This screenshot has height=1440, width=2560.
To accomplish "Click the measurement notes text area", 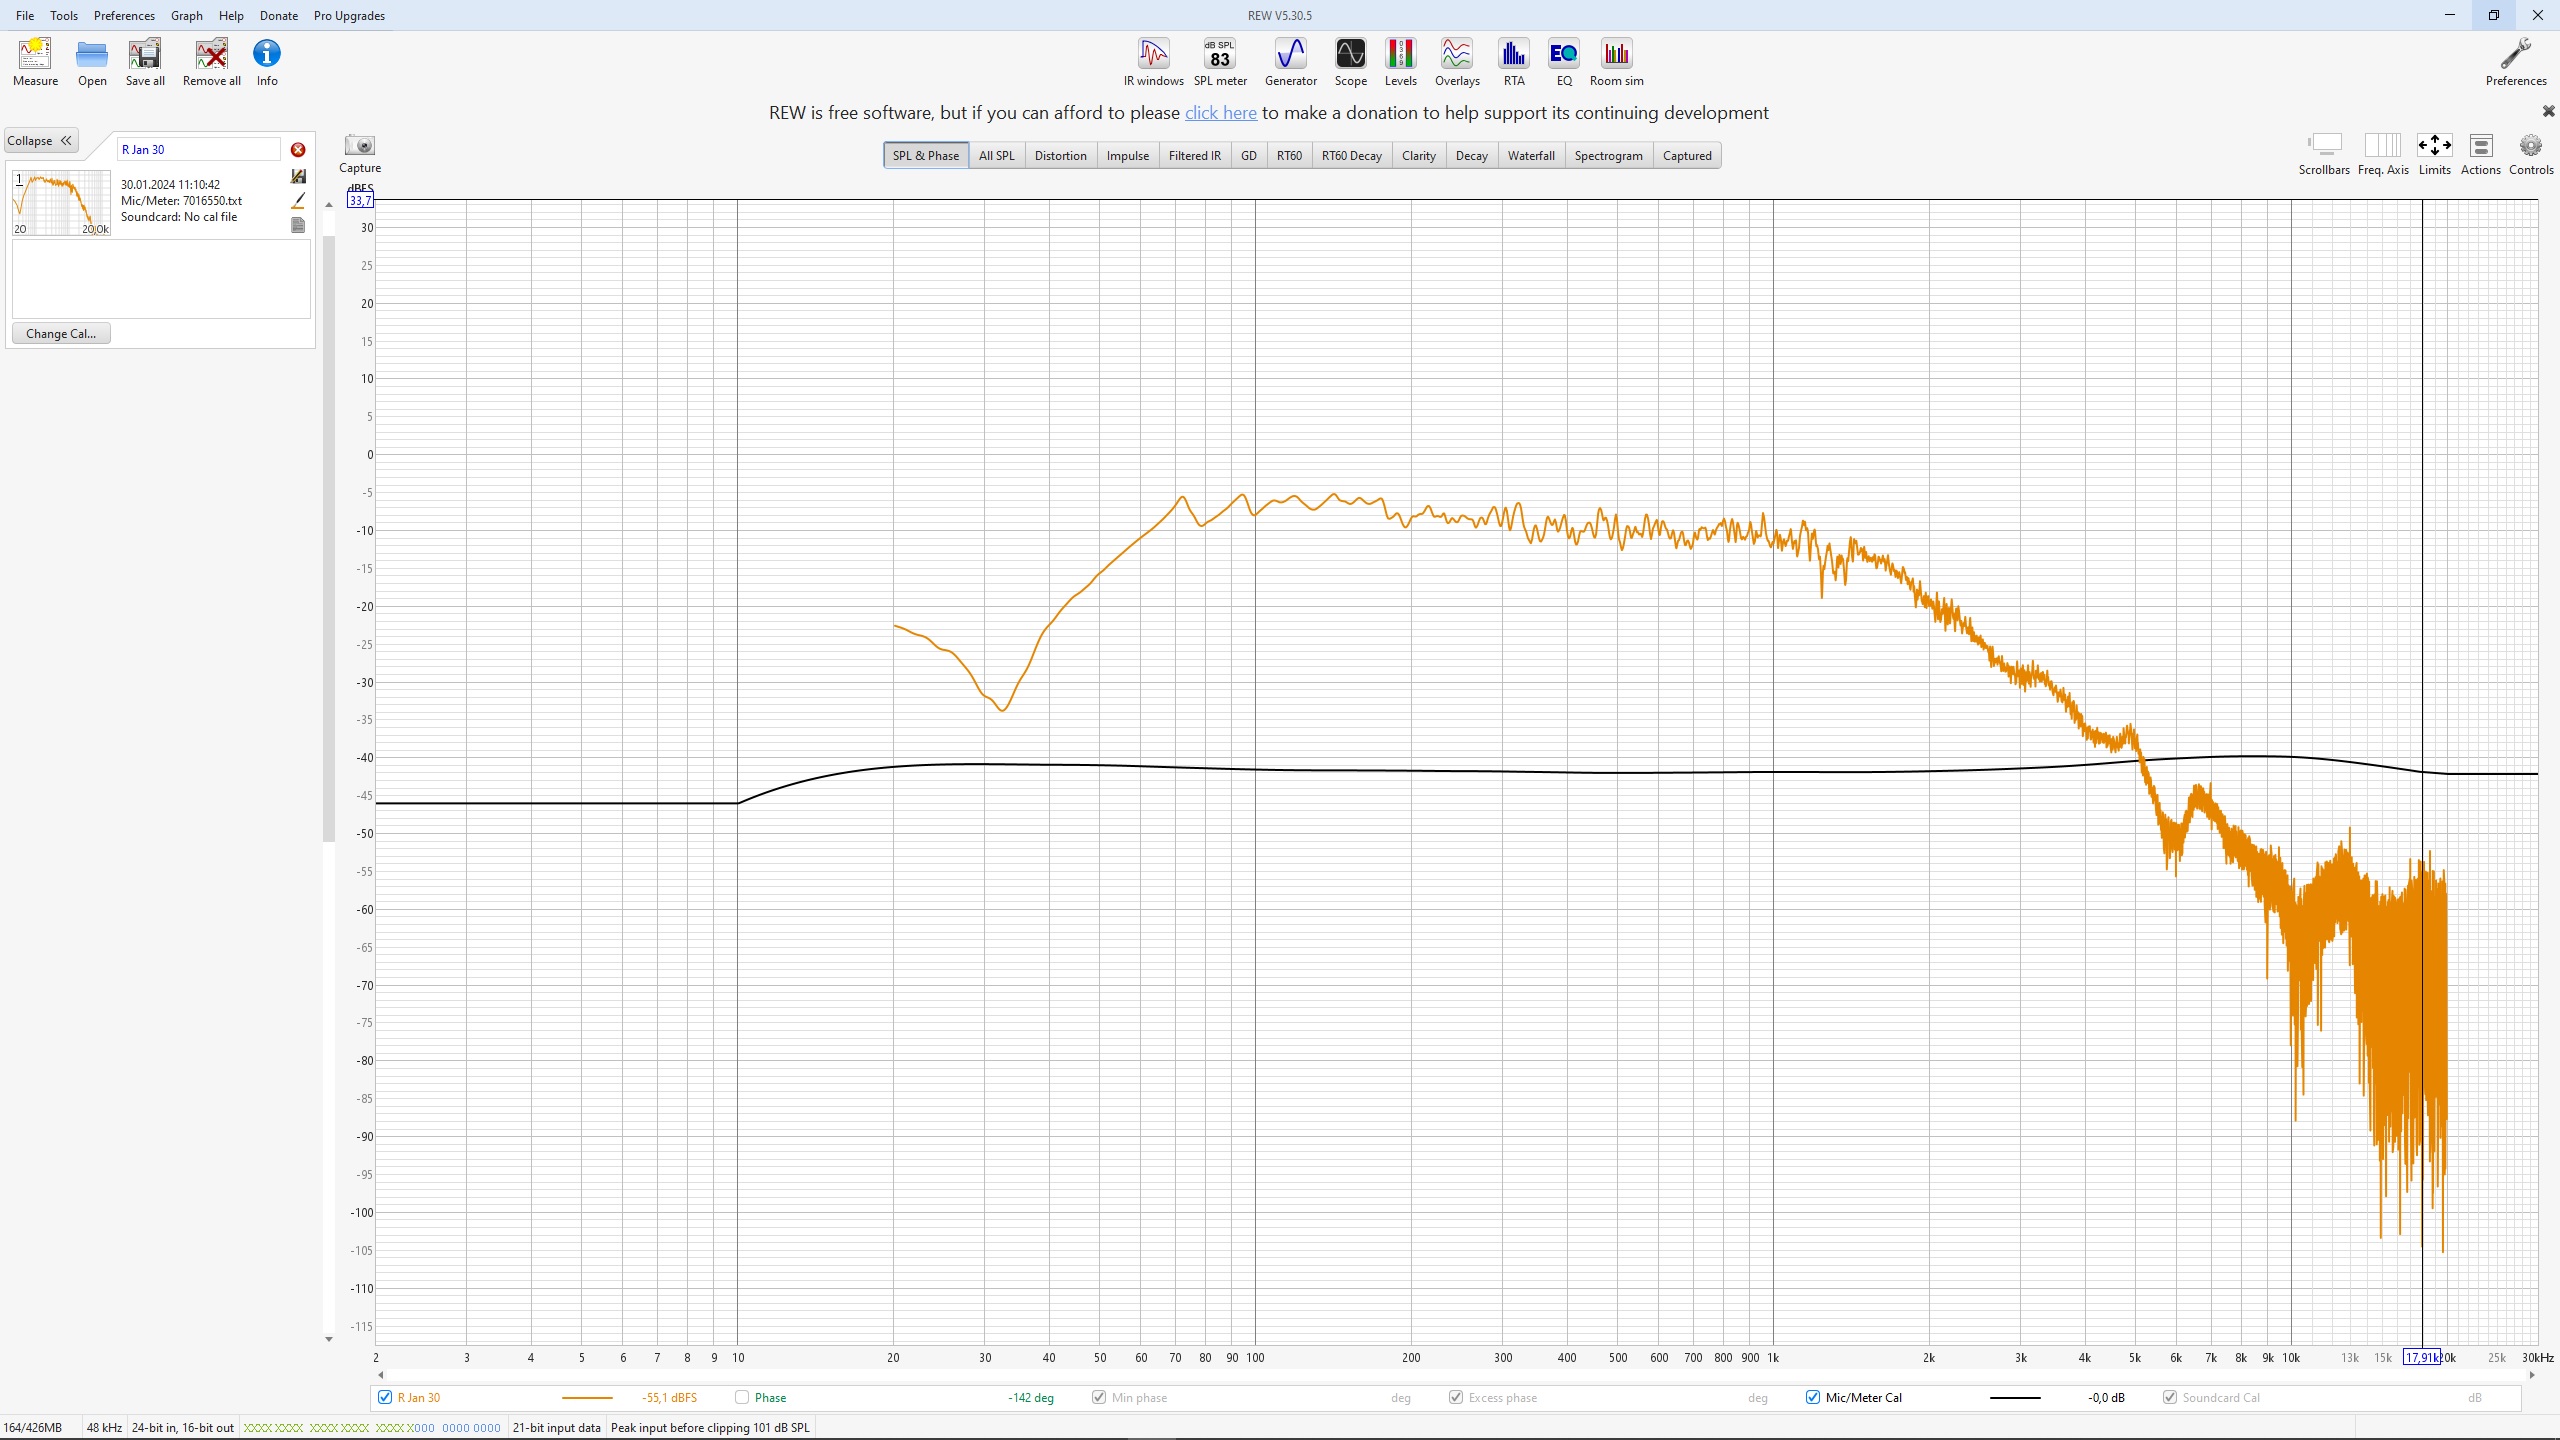I will (161, 279).
